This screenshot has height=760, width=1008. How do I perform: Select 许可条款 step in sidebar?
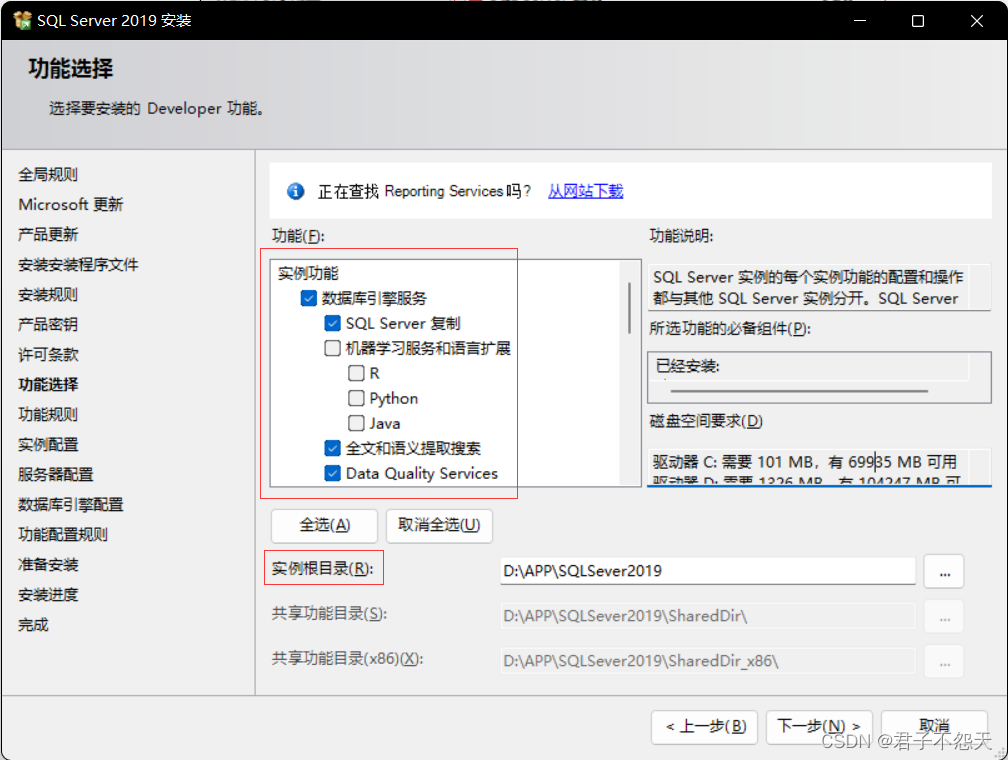click(48, 354)
